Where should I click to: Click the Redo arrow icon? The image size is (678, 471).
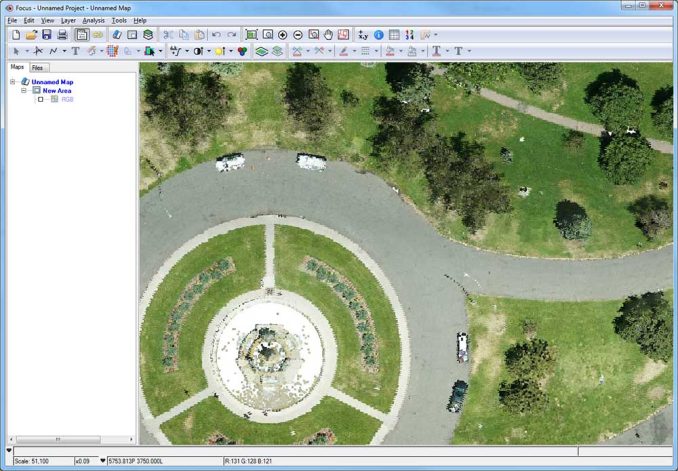[232, 35]
